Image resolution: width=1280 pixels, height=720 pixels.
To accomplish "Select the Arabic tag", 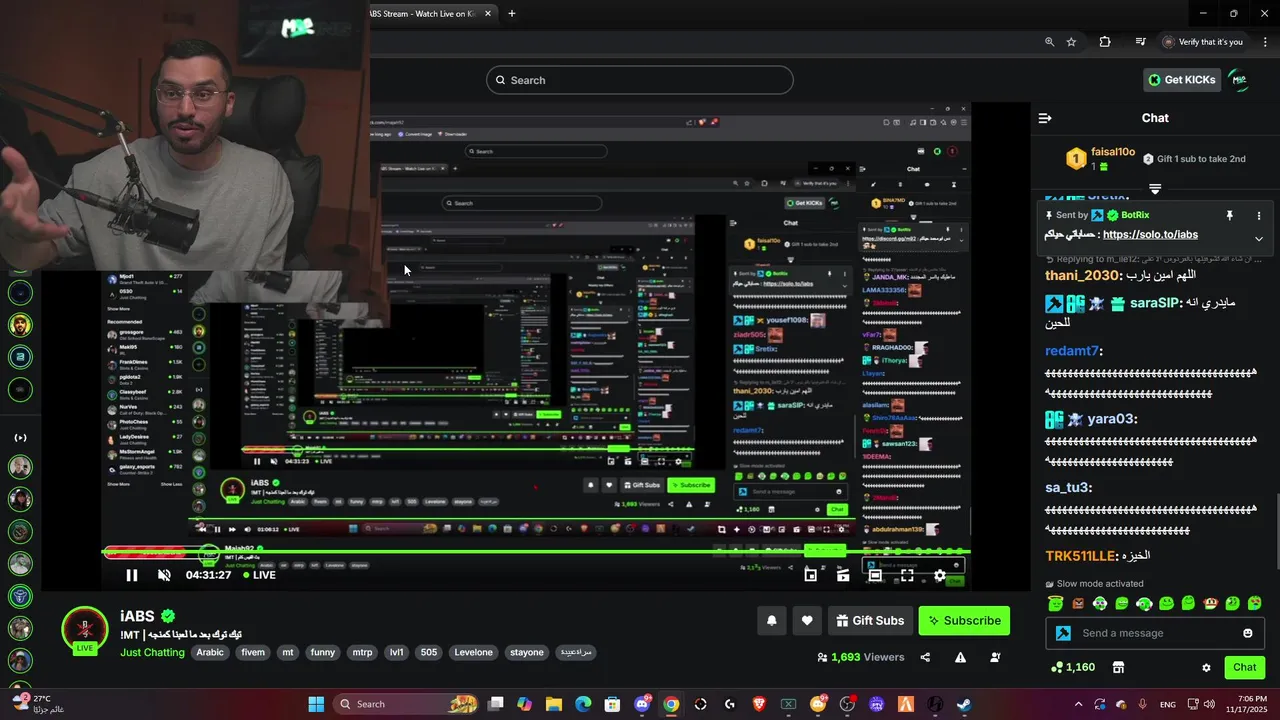I will pos(210,652).
